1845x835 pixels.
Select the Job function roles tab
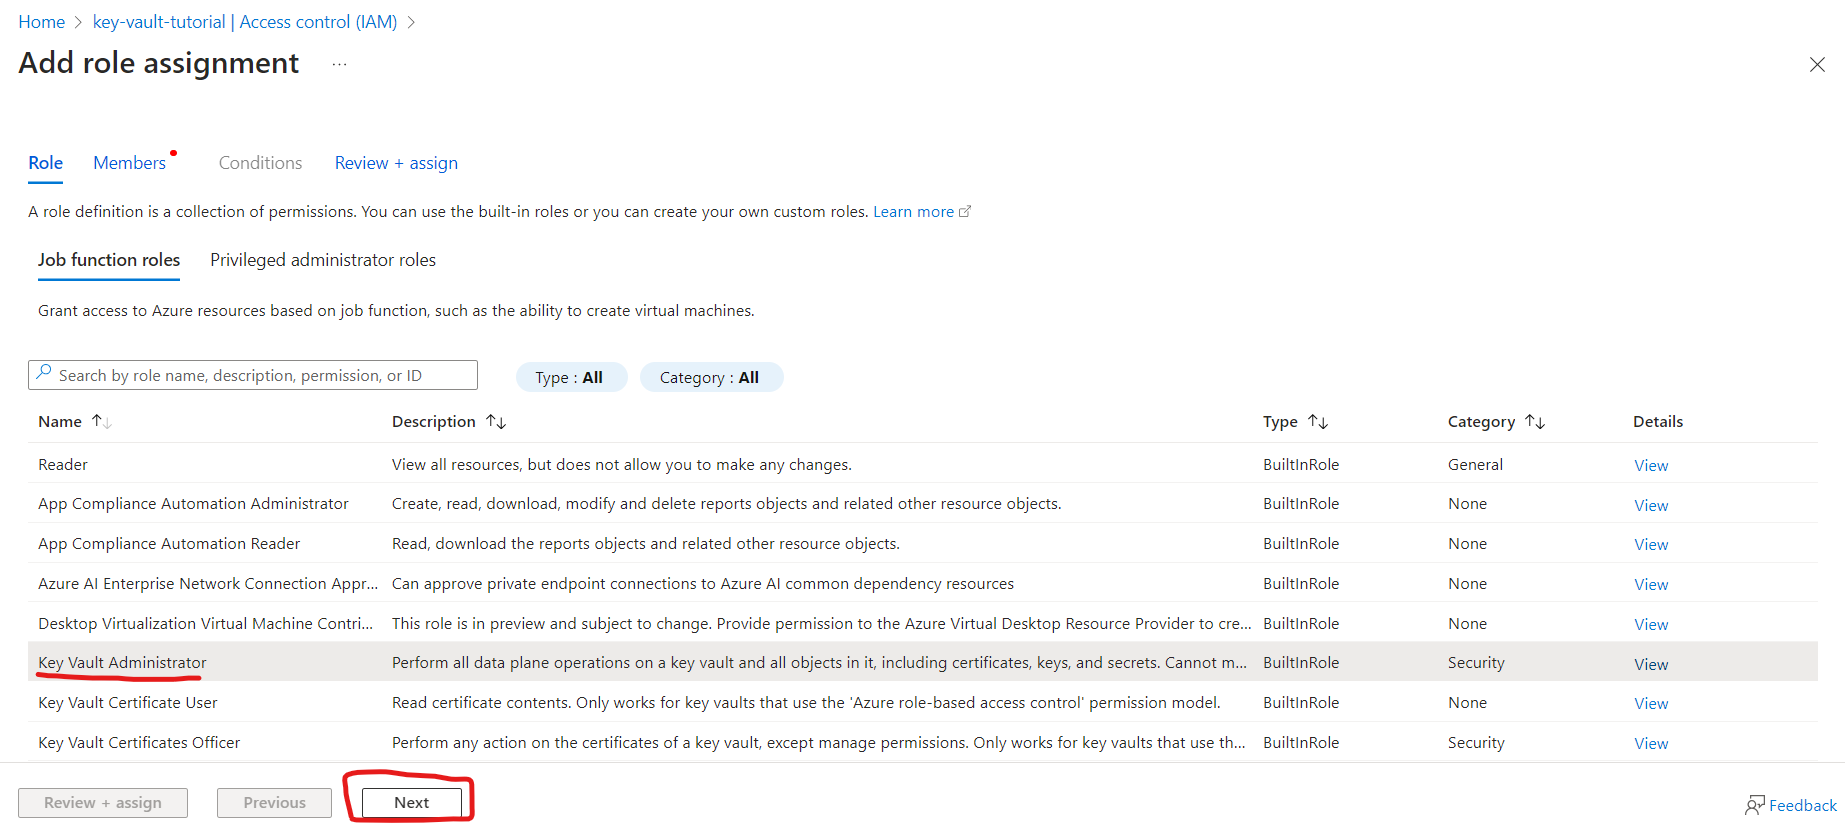109,260
